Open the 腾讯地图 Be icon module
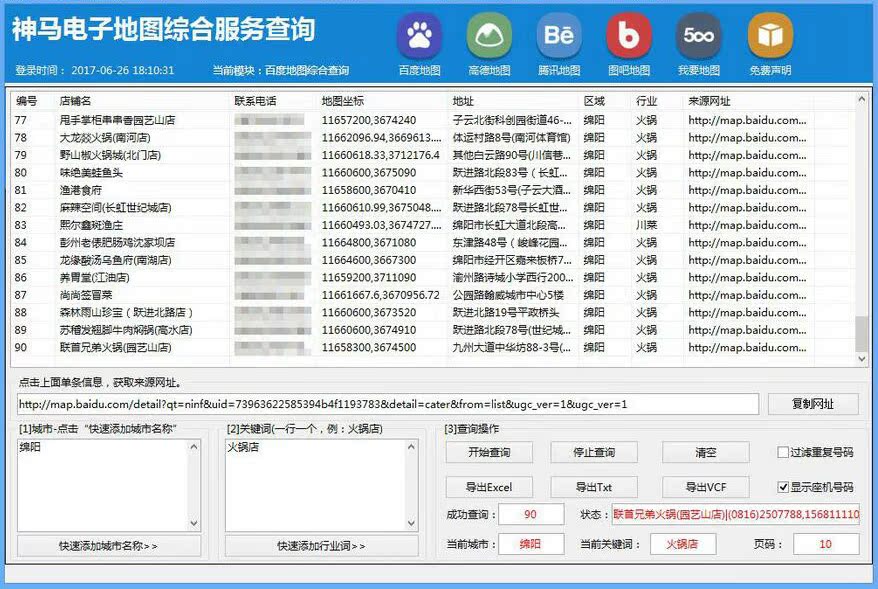The height and width of the screenshot is (589, 878). (559, 36)
